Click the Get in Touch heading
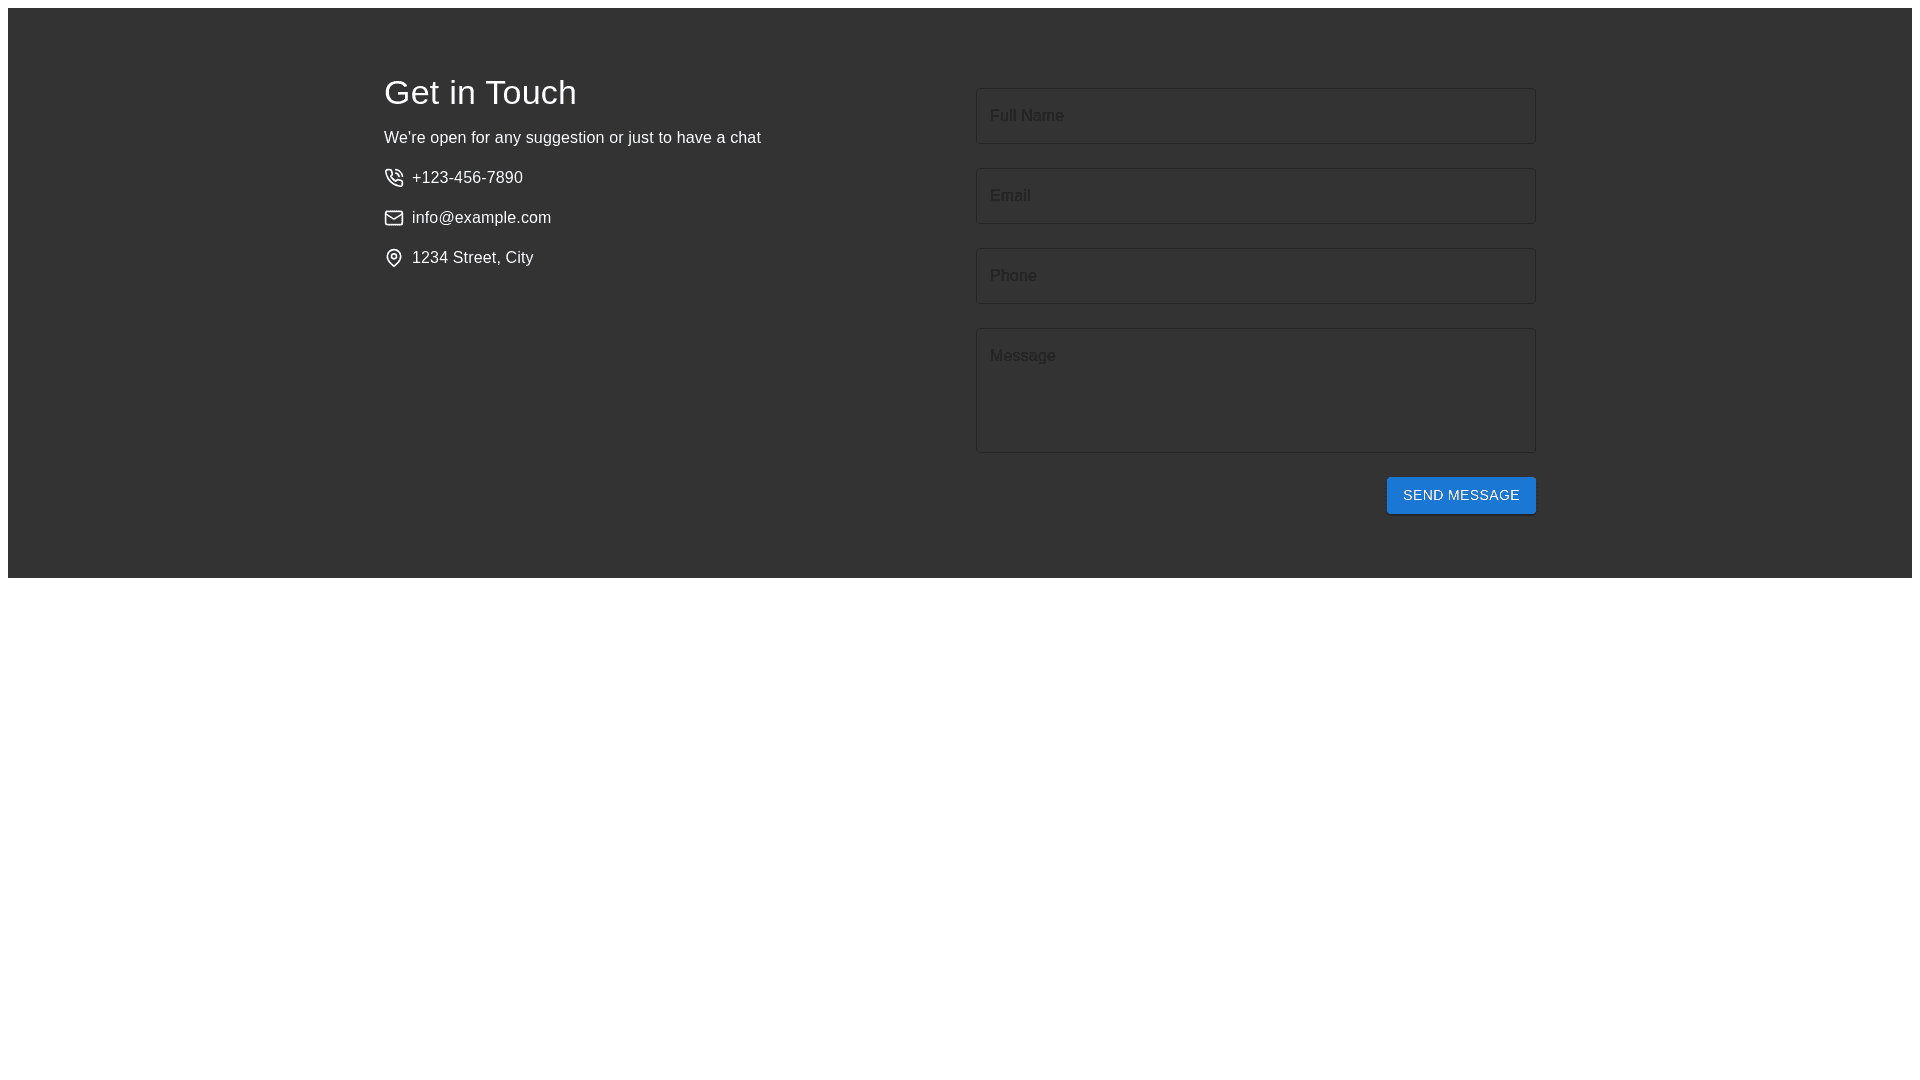The width and height of the screenshot is (1920, 1080). click(x=480, y=93)
